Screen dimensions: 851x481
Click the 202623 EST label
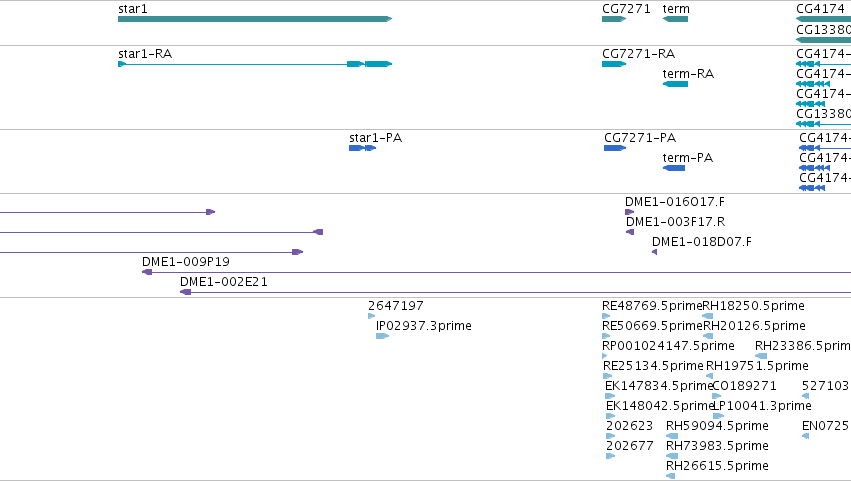(630, 427)
